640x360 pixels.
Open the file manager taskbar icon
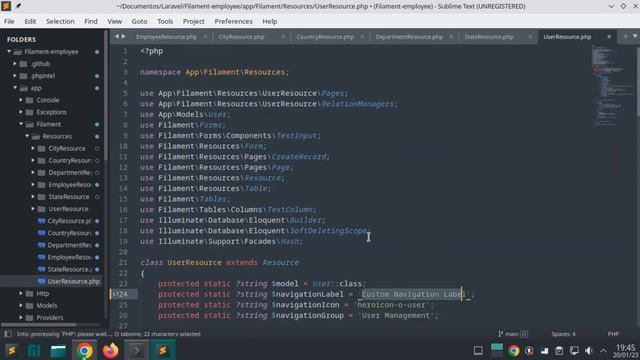pyautogui.click(x=58, y=351)
